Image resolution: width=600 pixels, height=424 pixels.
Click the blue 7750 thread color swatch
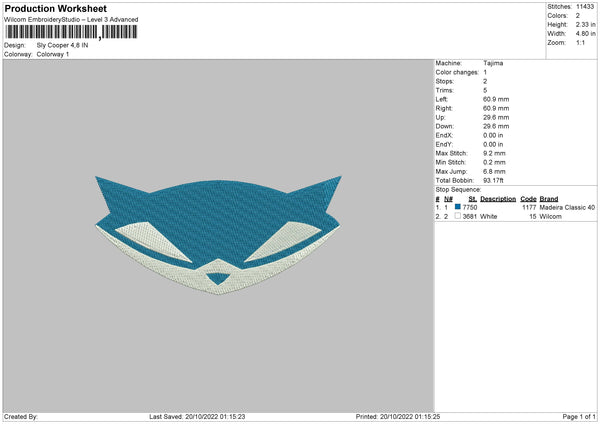458,207
